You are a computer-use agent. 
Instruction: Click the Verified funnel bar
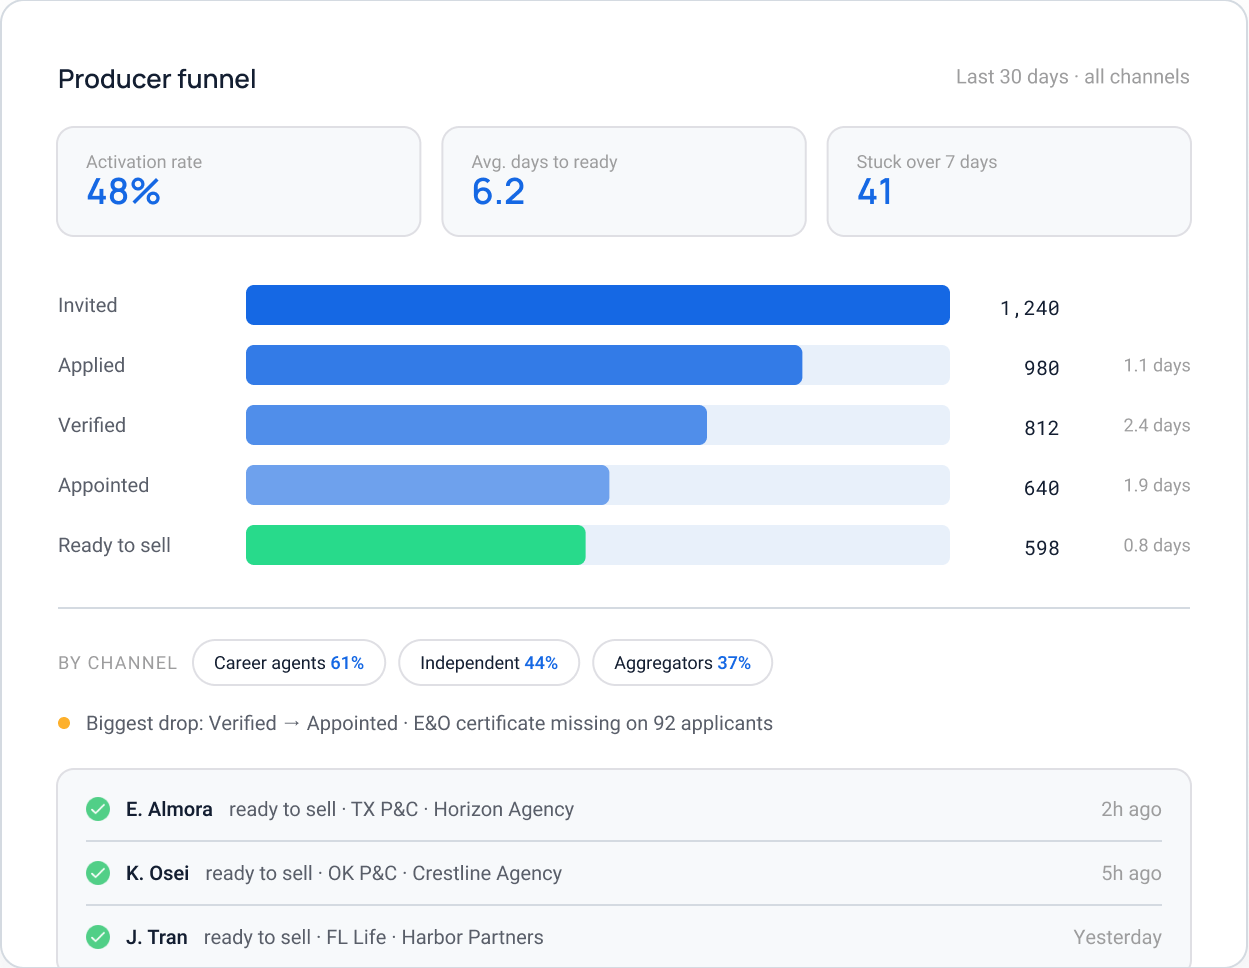476,425
